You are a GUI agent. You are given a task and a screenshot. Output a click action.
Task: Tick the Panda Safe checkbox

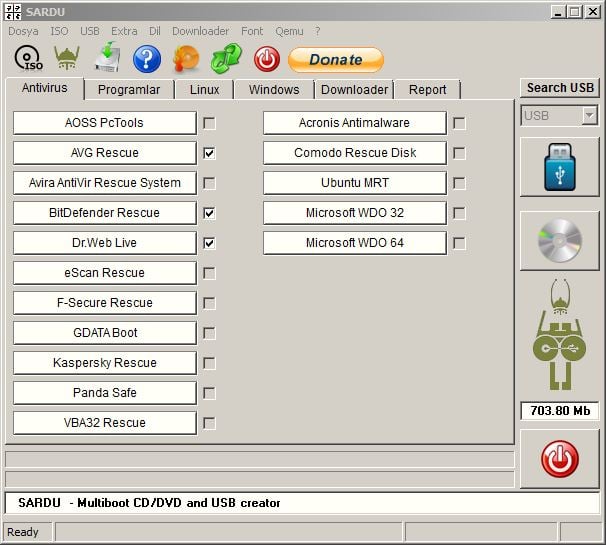[209, 393]
